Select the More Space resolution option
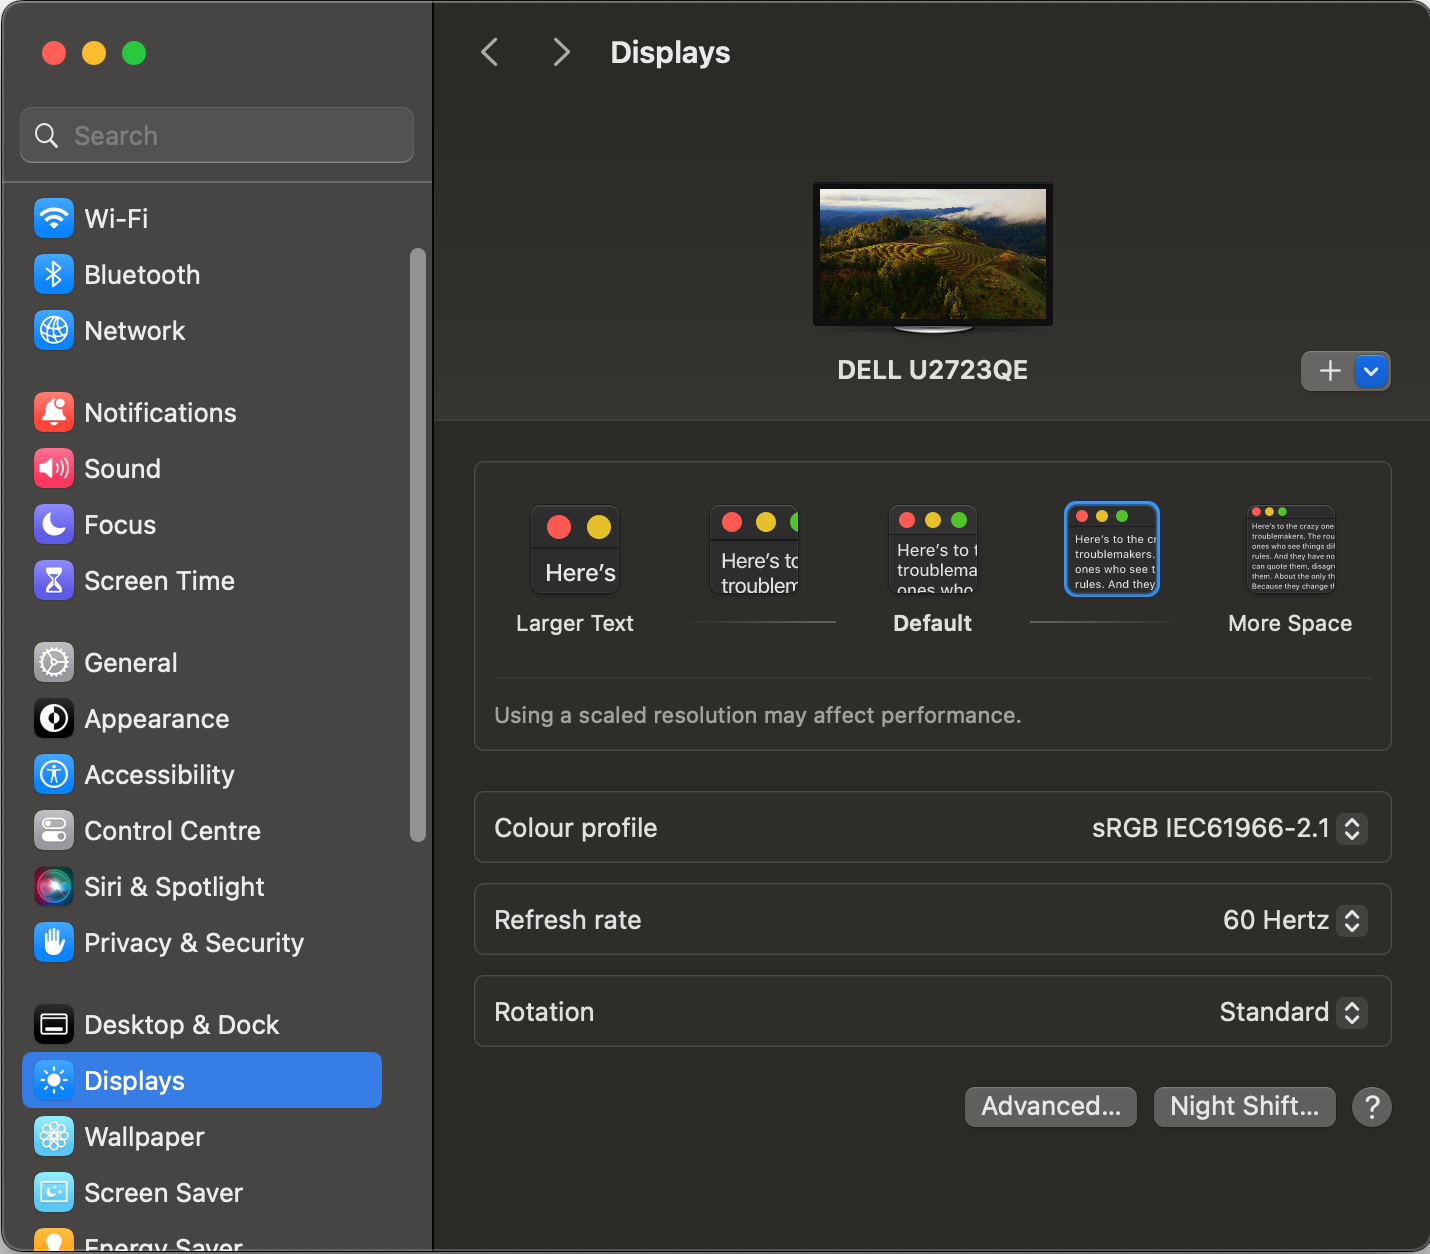Image resolution: width=1430 pixels, height=1254 pixels. click(1290, 550)
